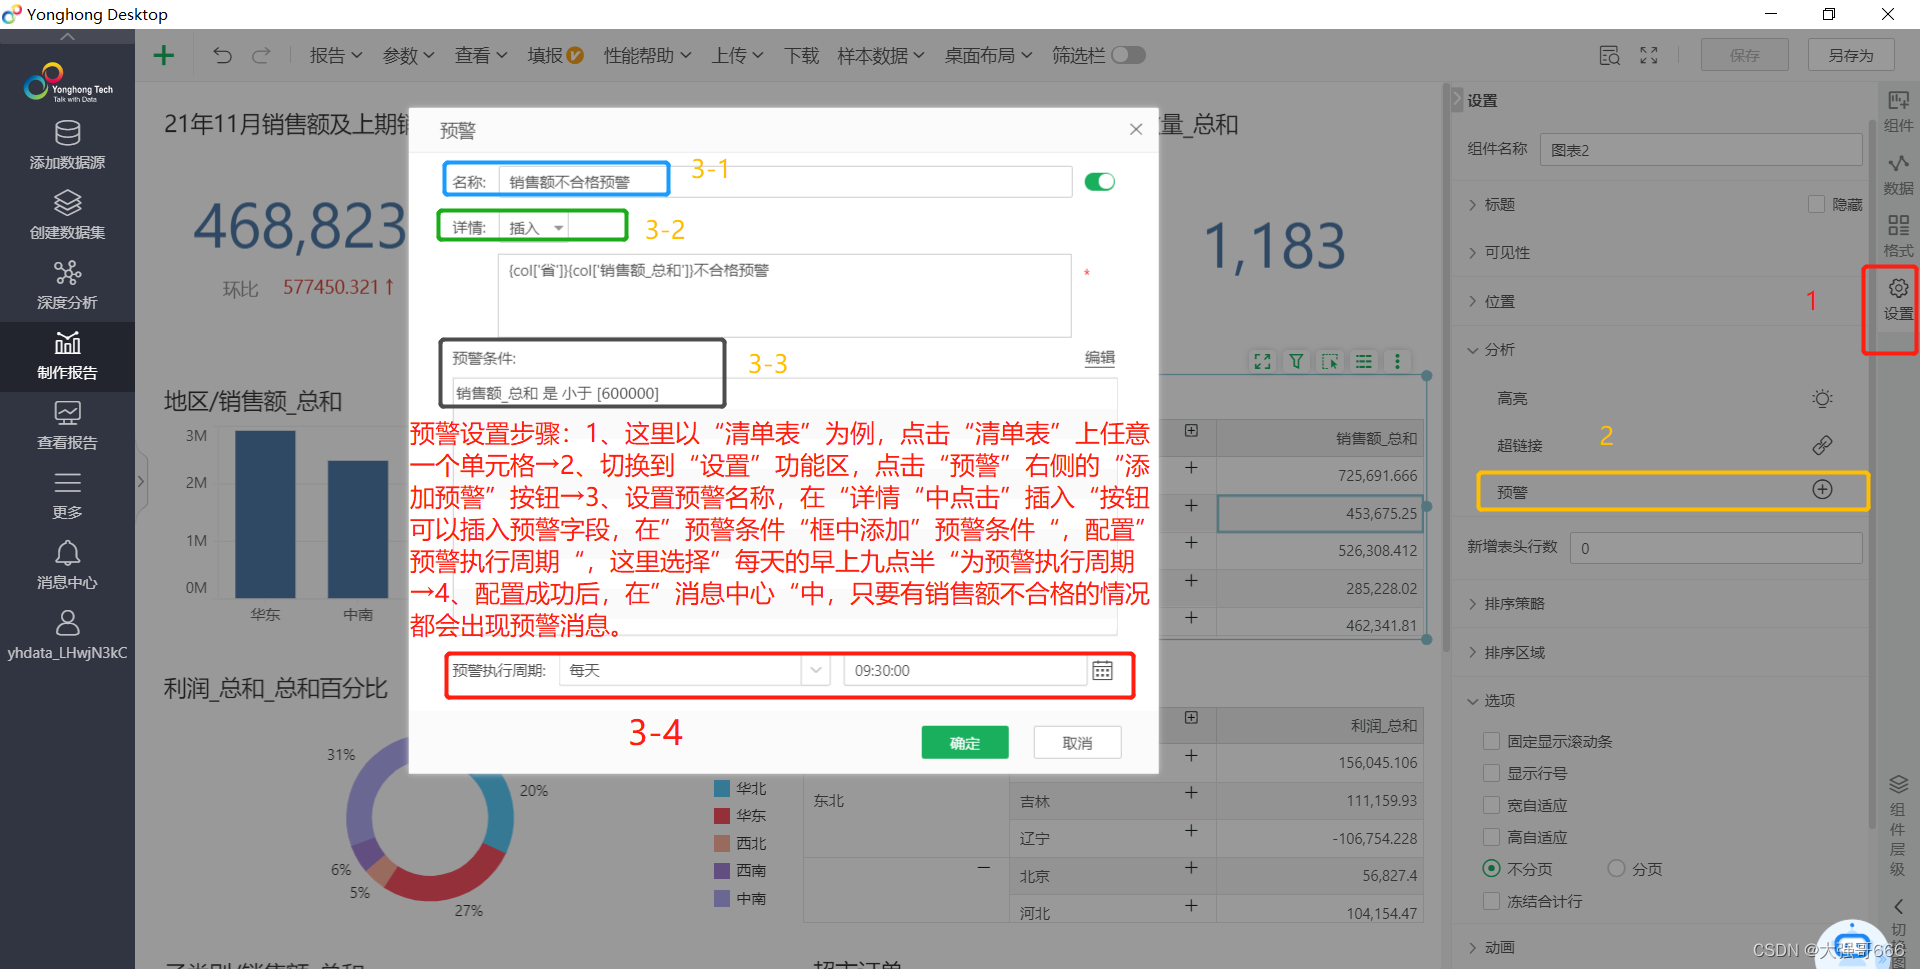This screenshot has width=1920, height=969.
Task: Click the green plus add button
Action: click(x=164, y=55)
